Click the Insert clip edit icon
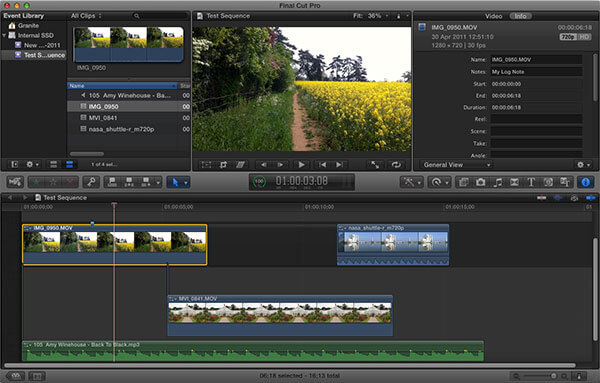 (x=129, y=182)
